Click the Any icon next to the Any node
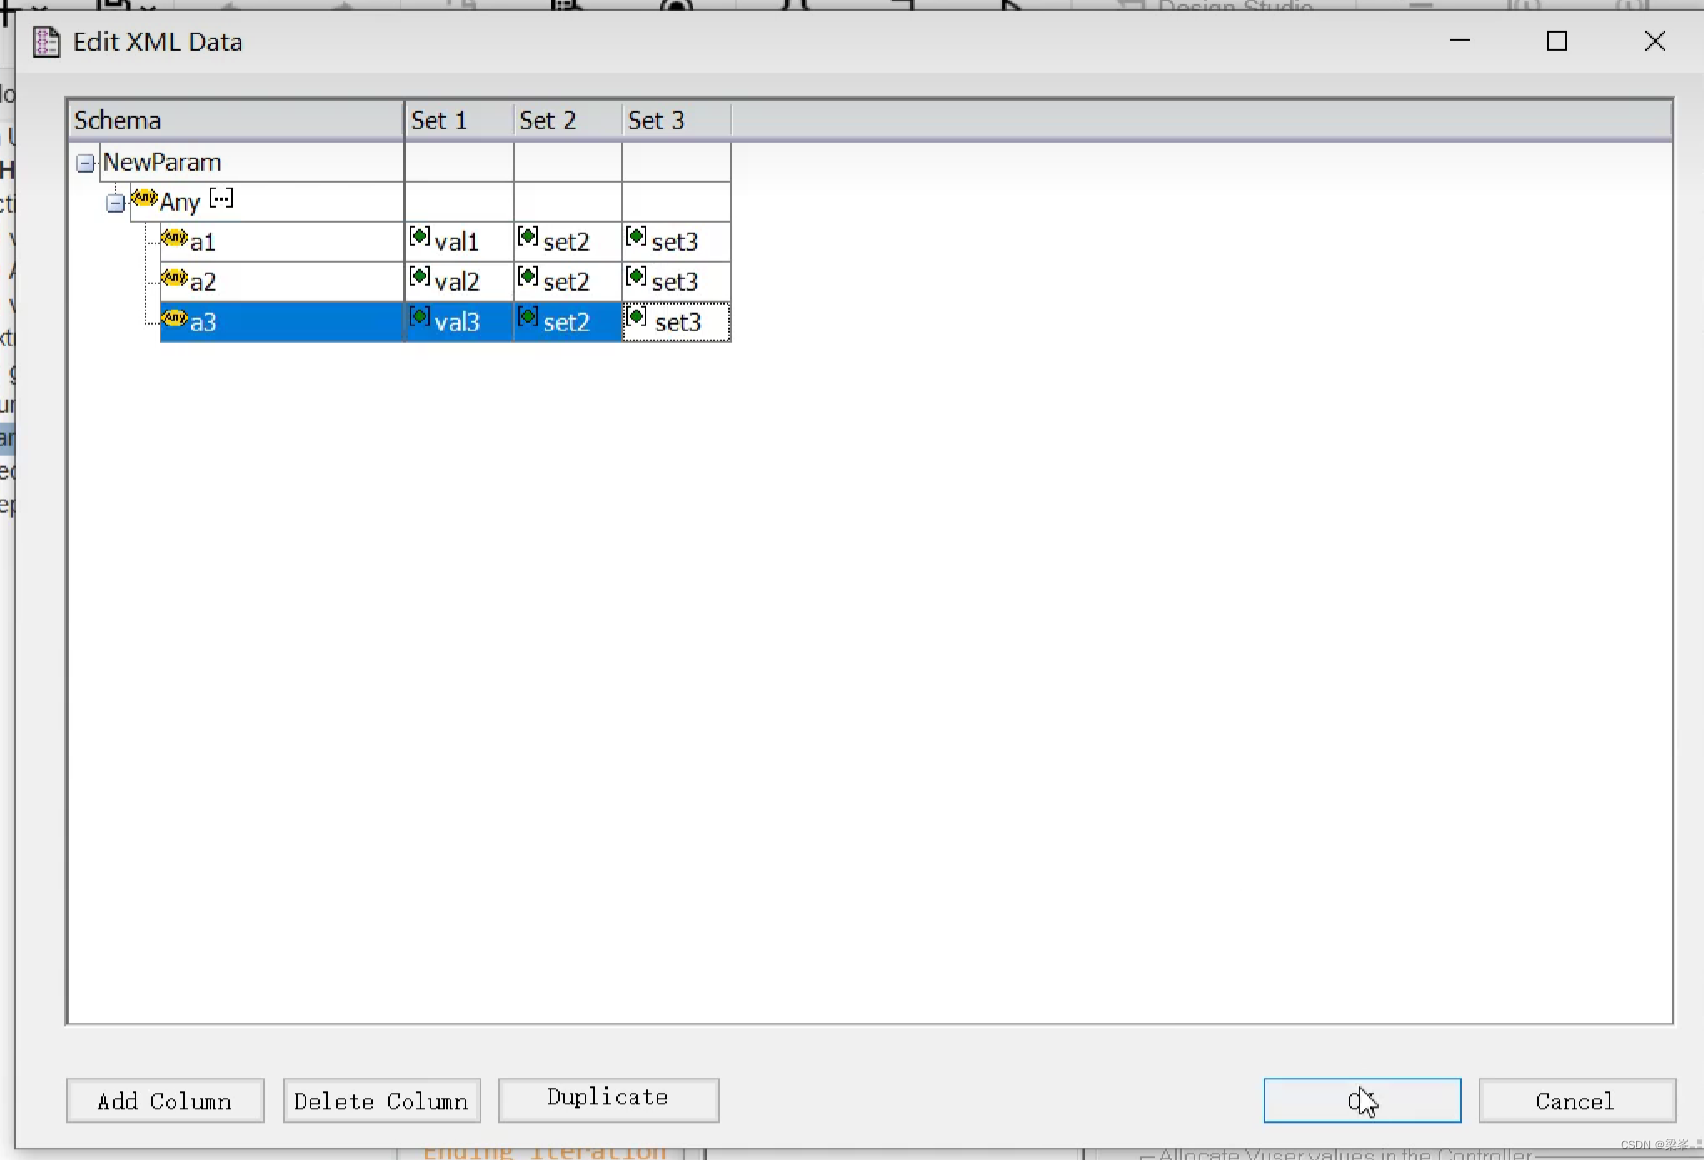Viewport: 1704px width, 1160px height. pyautogui.click(x=143, y=199)
